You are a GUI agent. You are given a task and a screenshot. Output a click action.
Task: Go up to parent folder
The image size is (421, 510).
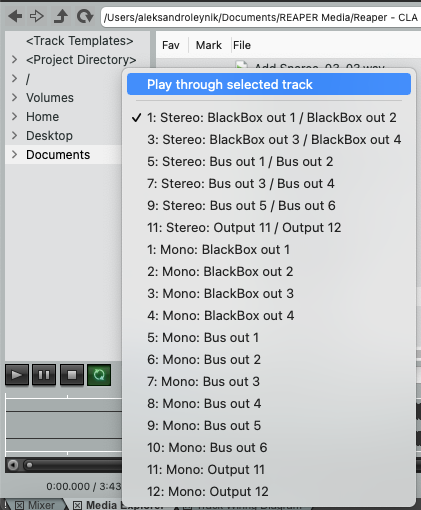tap(61, 16)
